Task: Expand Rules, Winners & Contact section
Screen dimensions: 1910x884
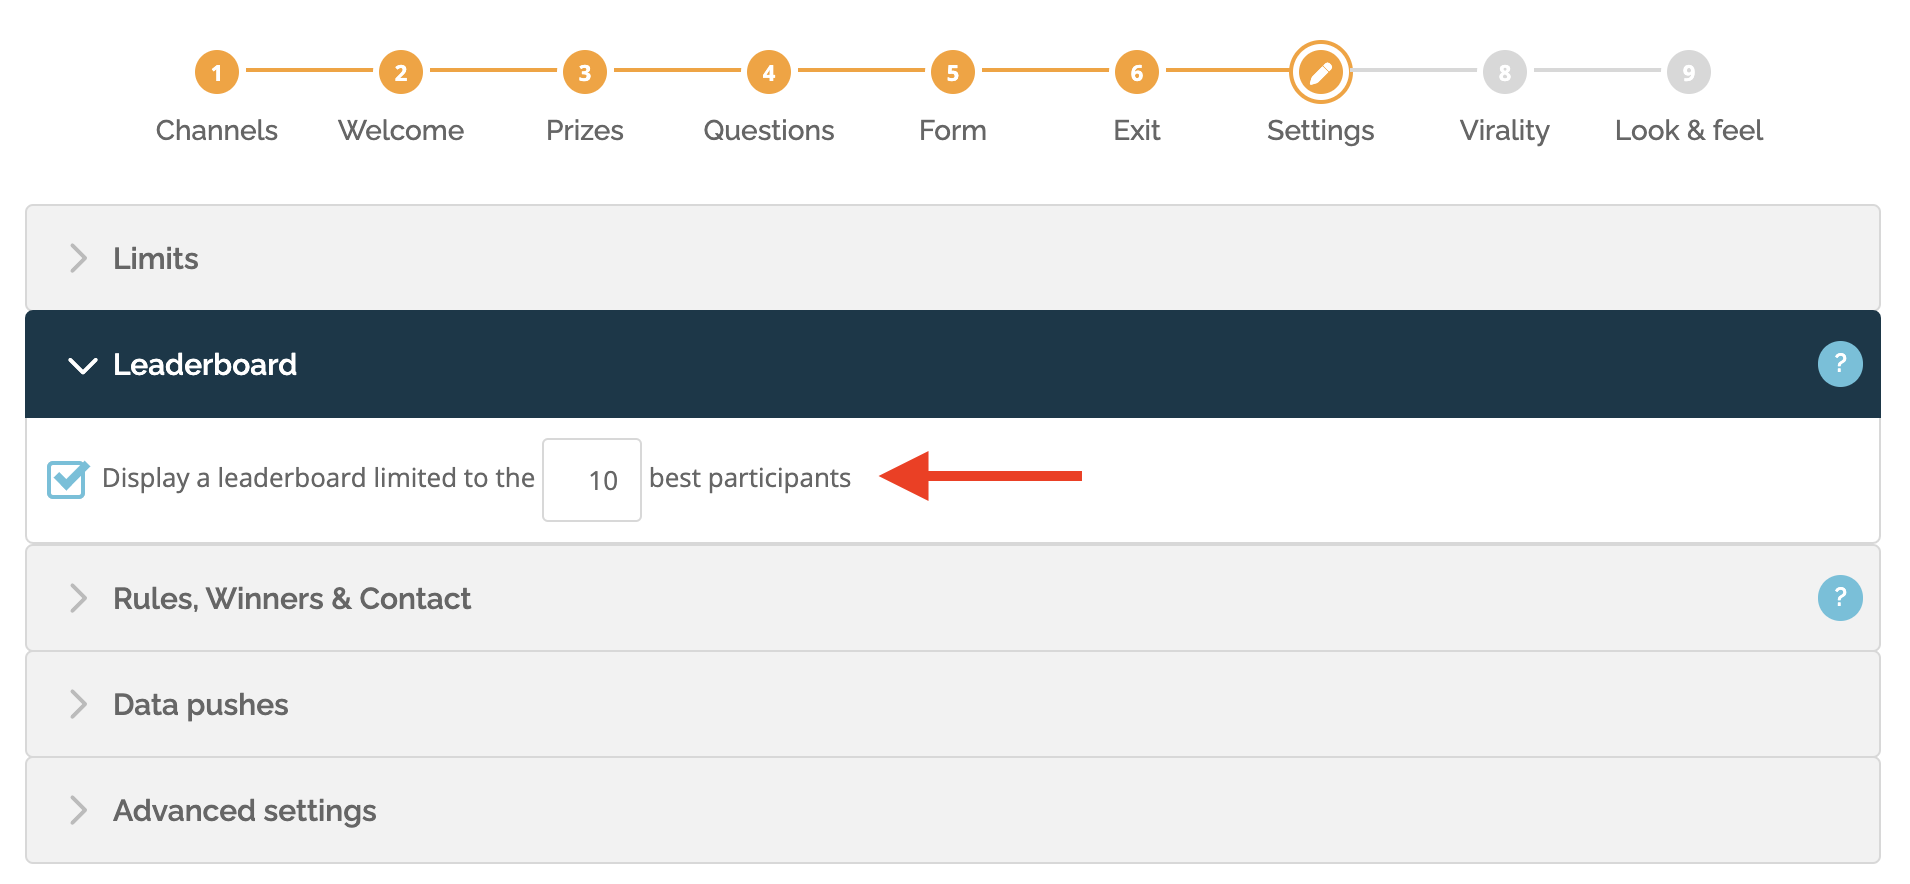Action: (x=952, y=598)
